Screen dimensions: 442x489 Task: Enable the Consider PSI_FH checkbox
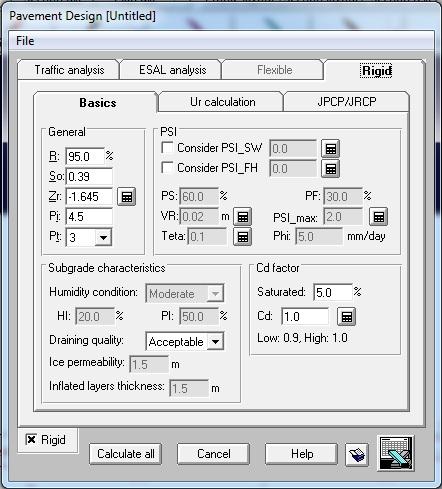pos(167,167)
